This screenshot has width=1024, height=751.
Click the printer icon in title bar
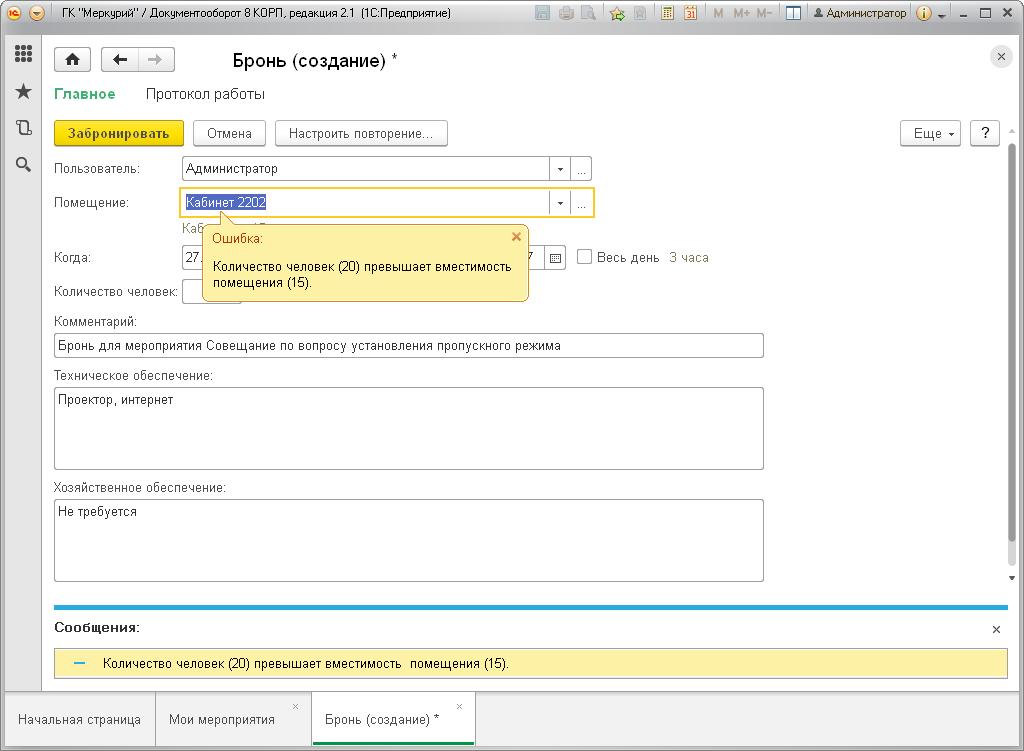[566, 13]
